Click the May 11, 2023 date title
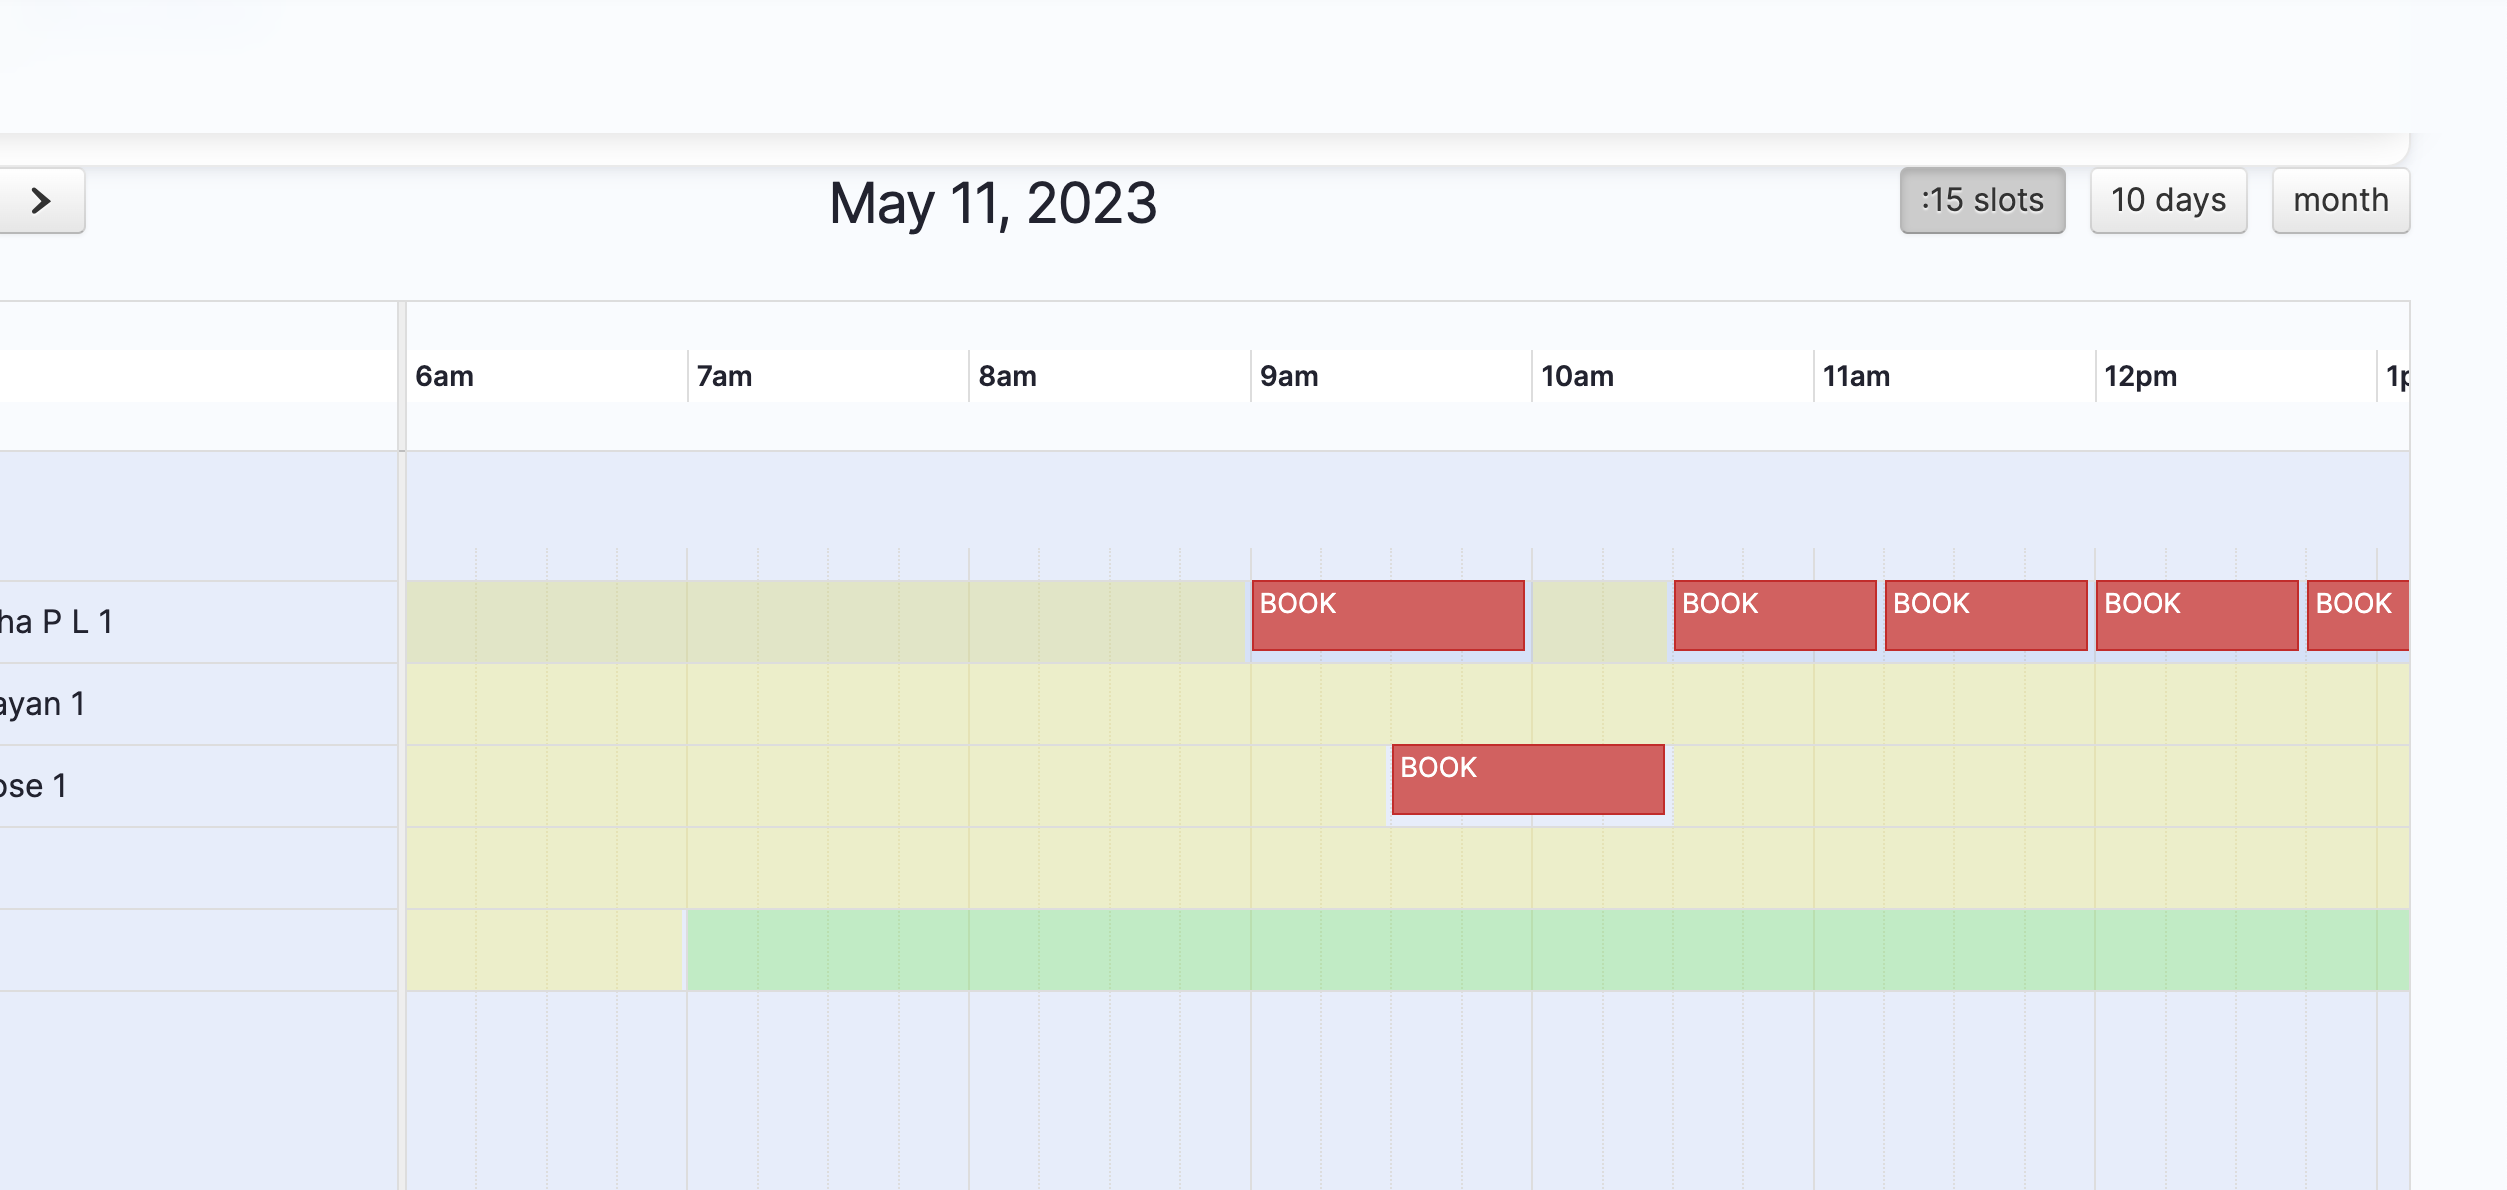This screenshot has height=1190, width=2507. (992, 203)
